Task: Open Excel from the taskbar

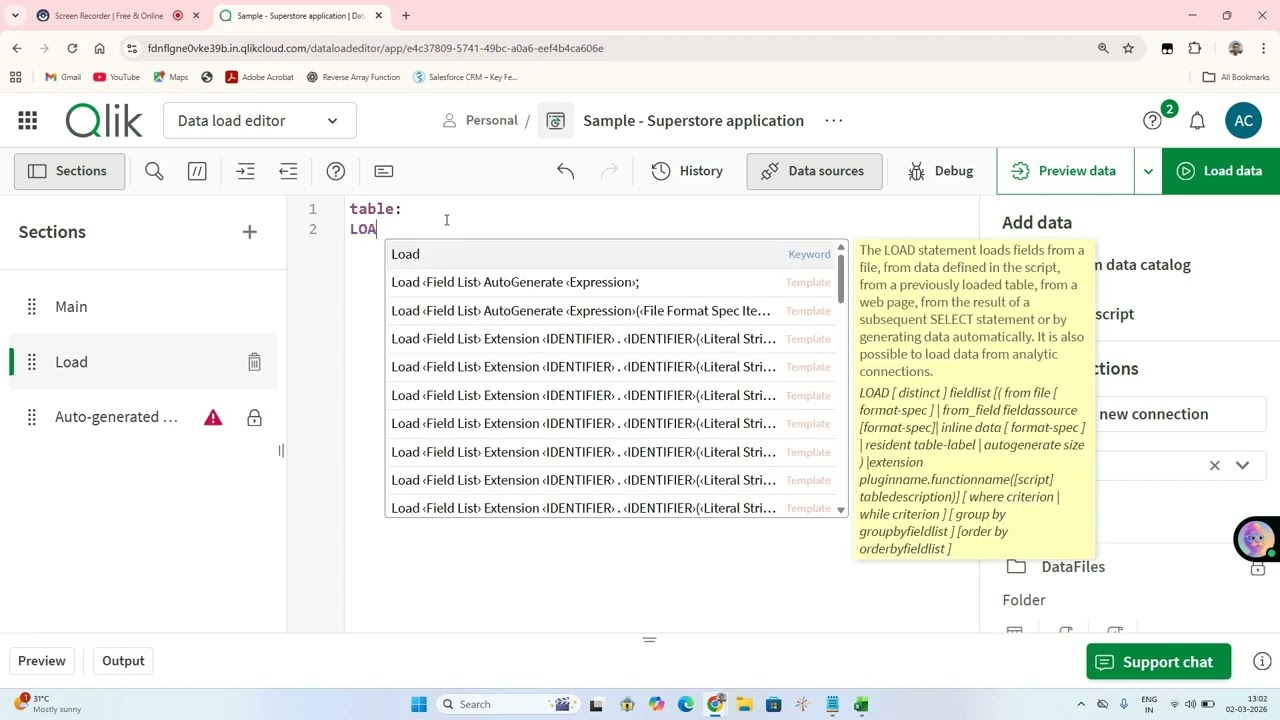Action: pos(861,704)
